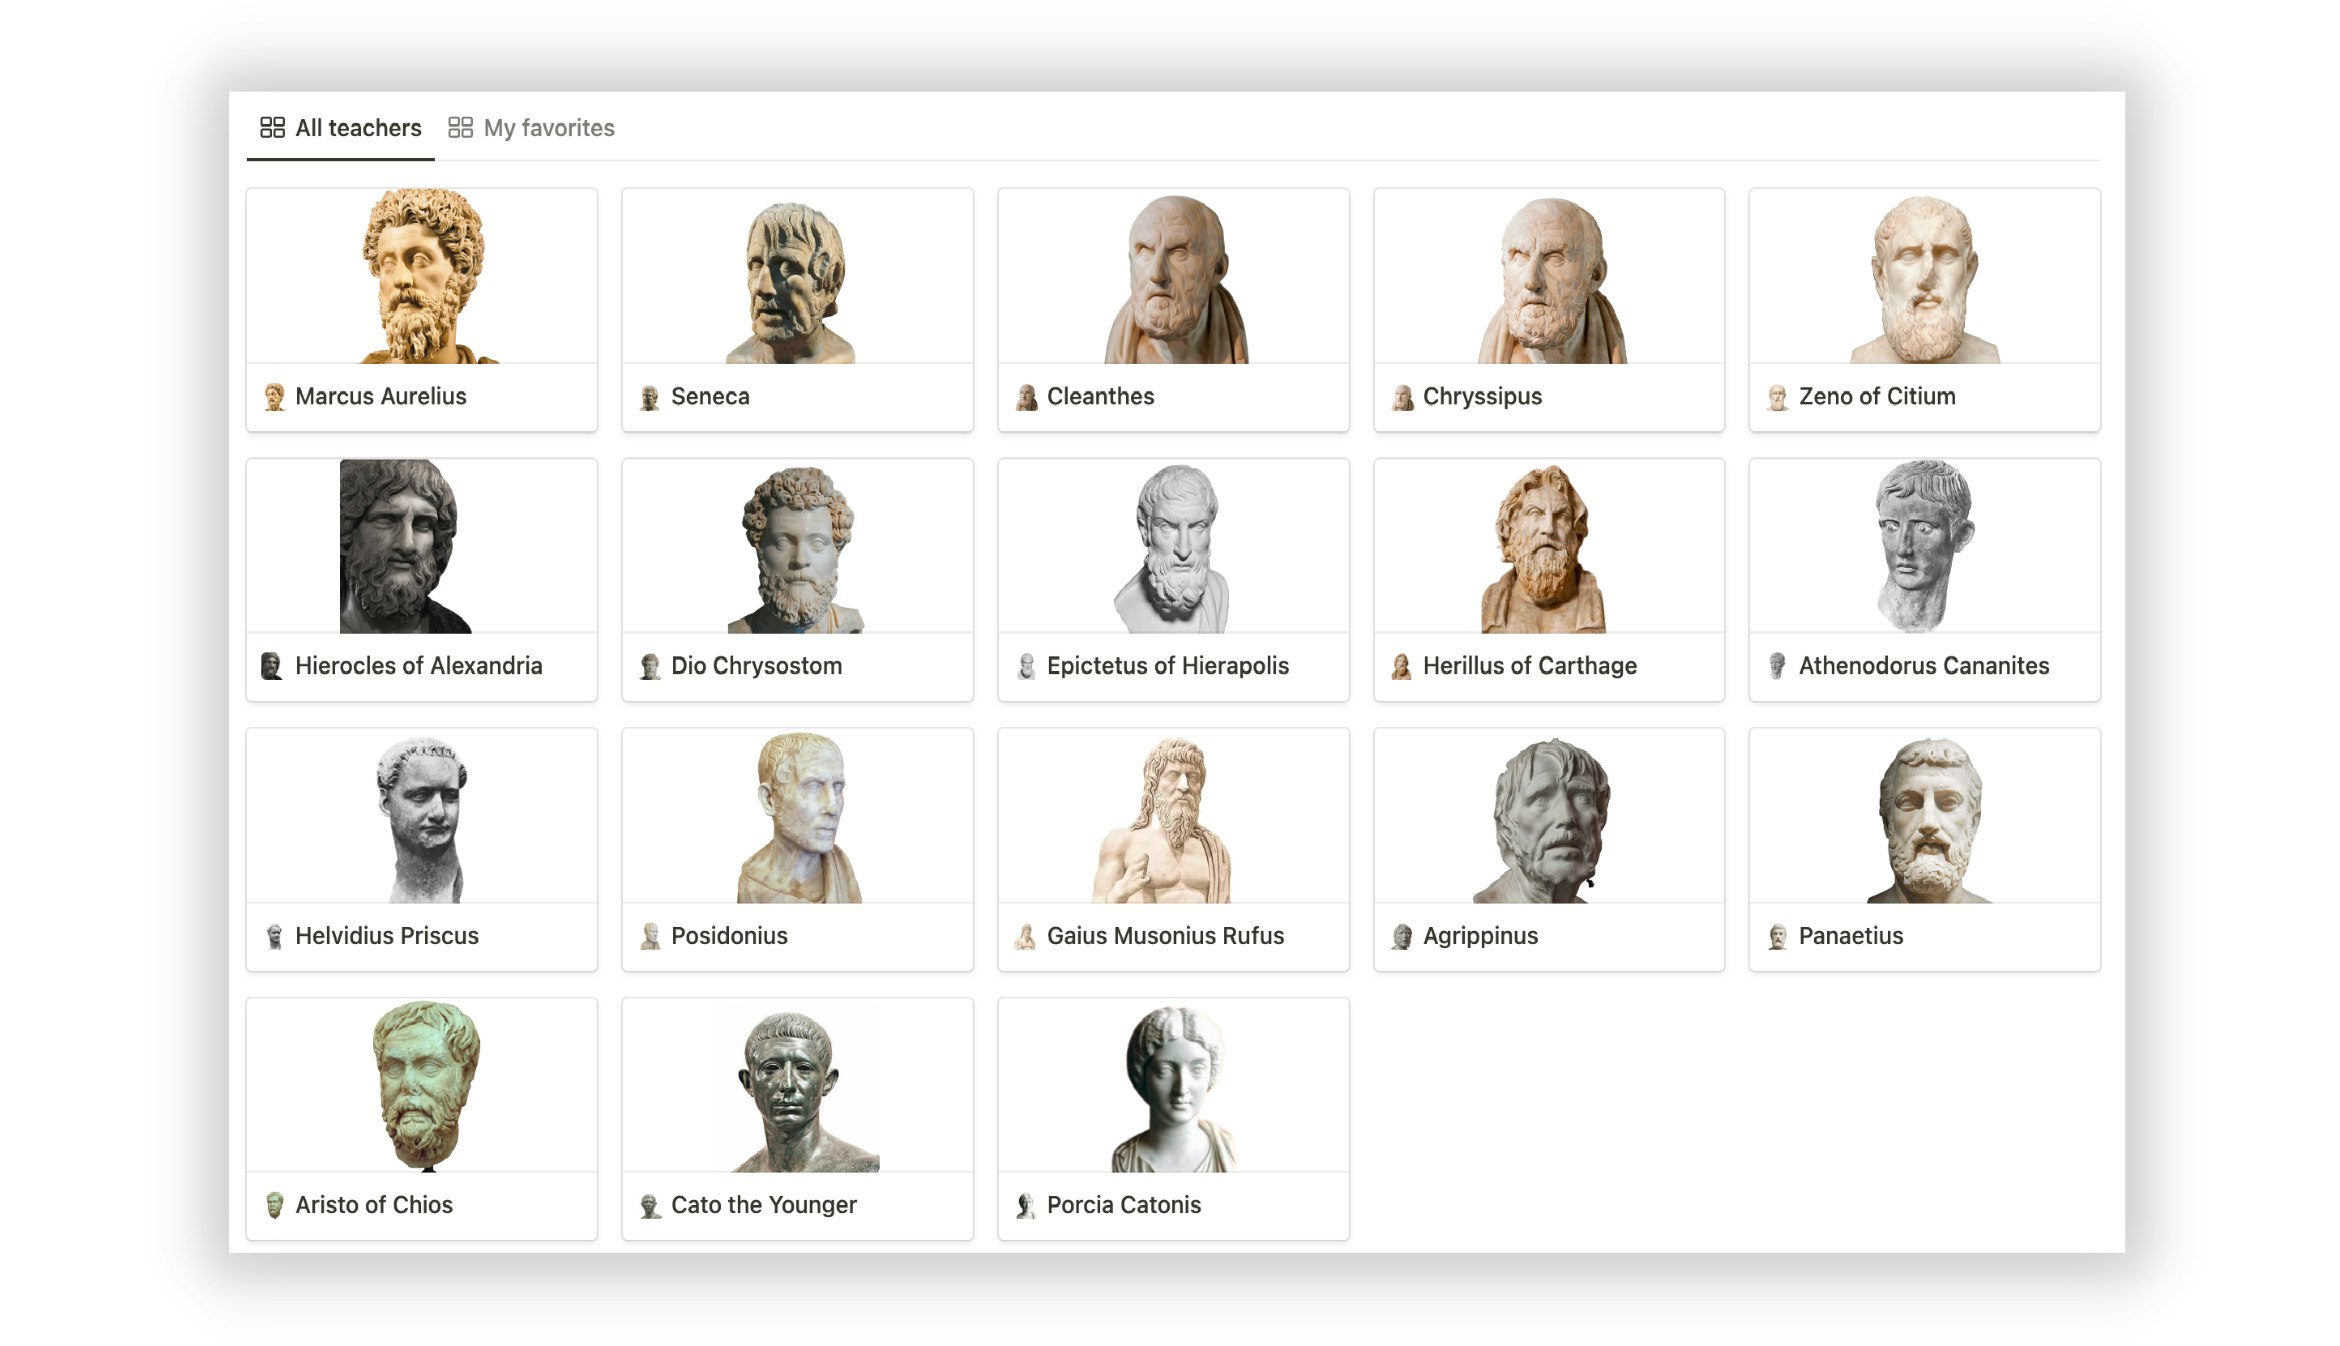Click the Marcus Aurelius avatar icon

click(x=272, y=396)
